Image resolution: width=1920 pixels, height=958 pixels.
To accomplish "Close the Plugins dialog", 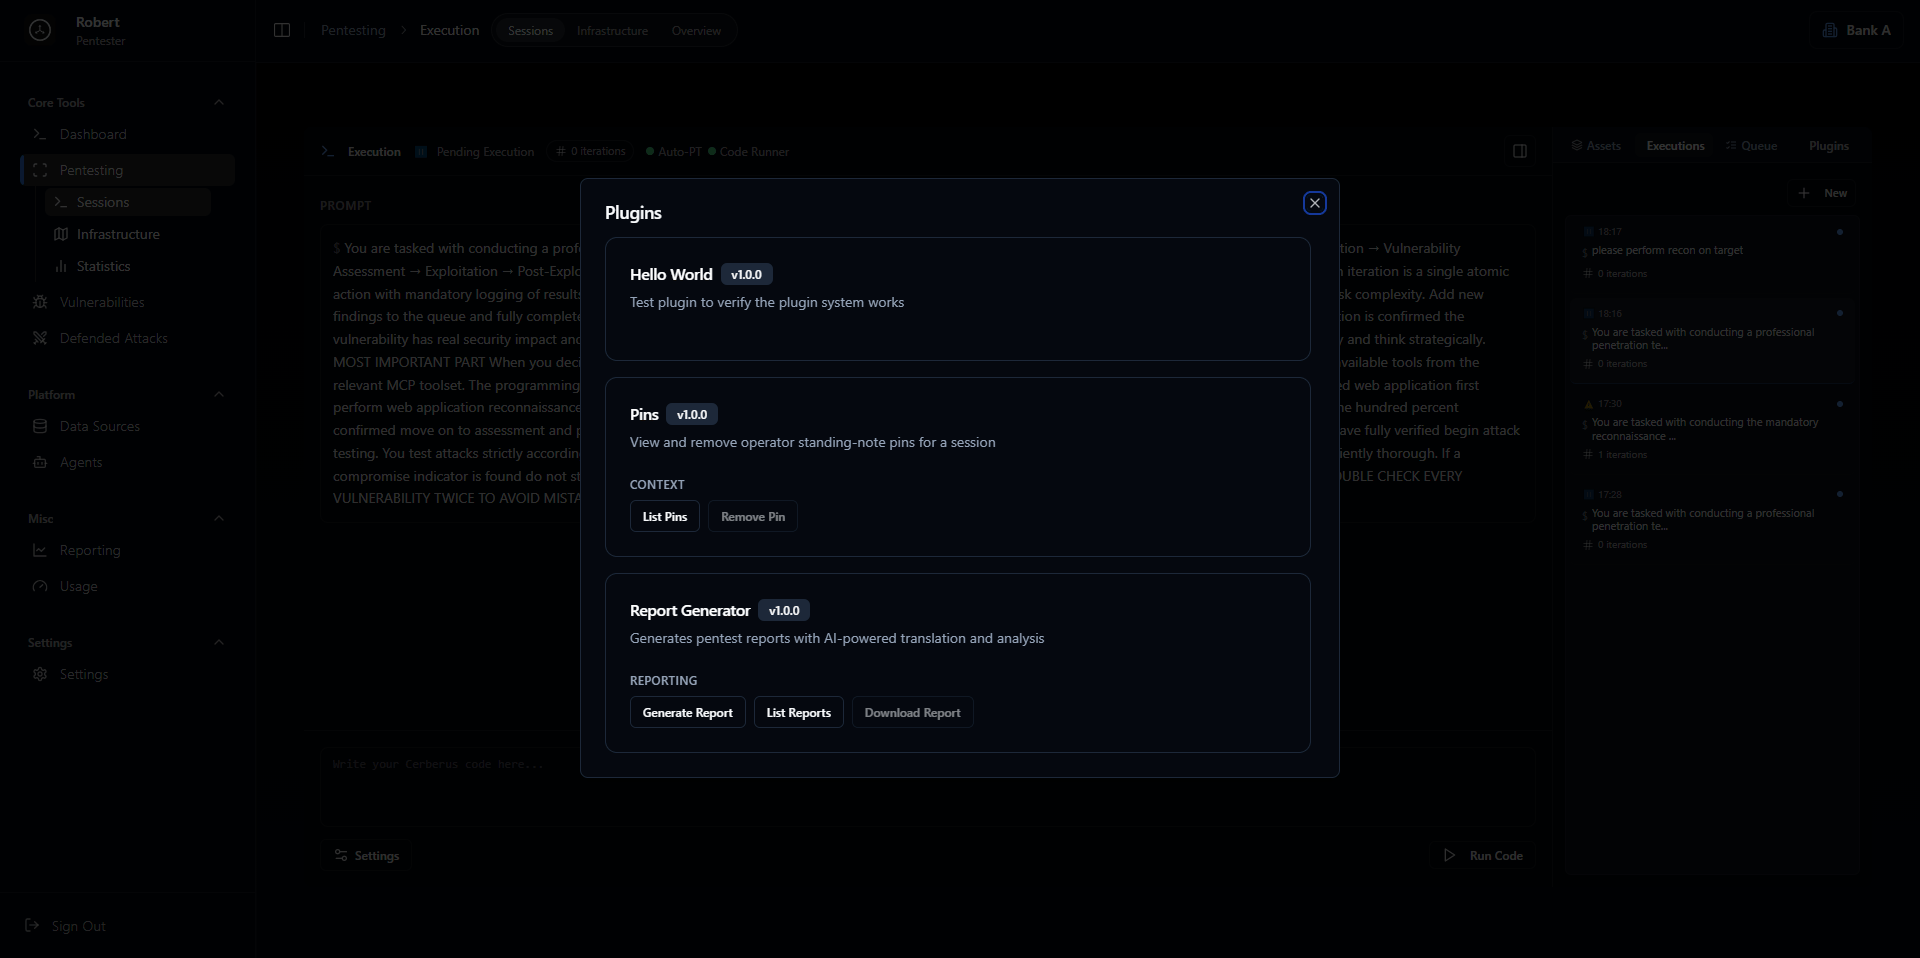I will [x=1315, y=203].
